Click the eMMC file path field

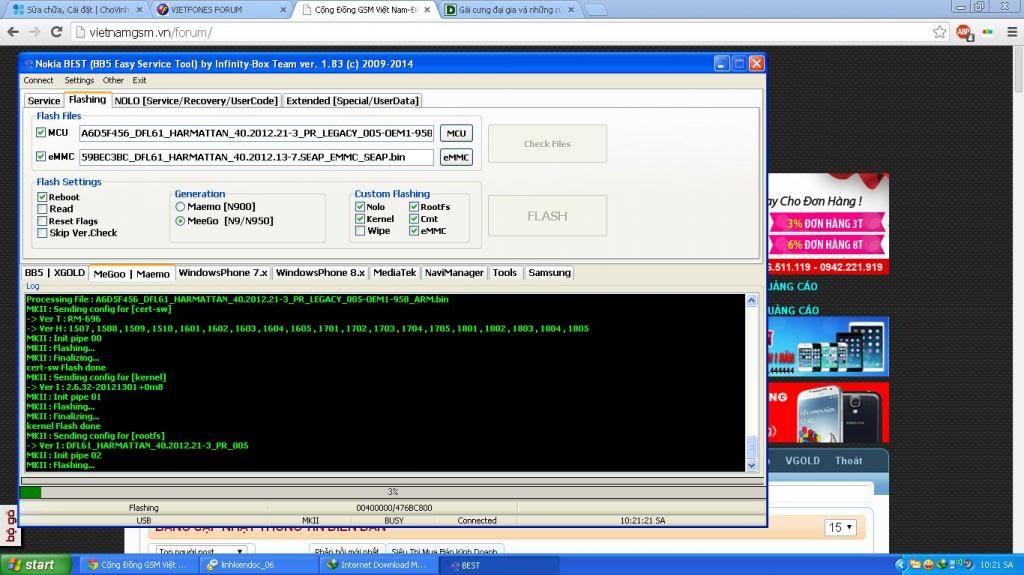point(256,157)
